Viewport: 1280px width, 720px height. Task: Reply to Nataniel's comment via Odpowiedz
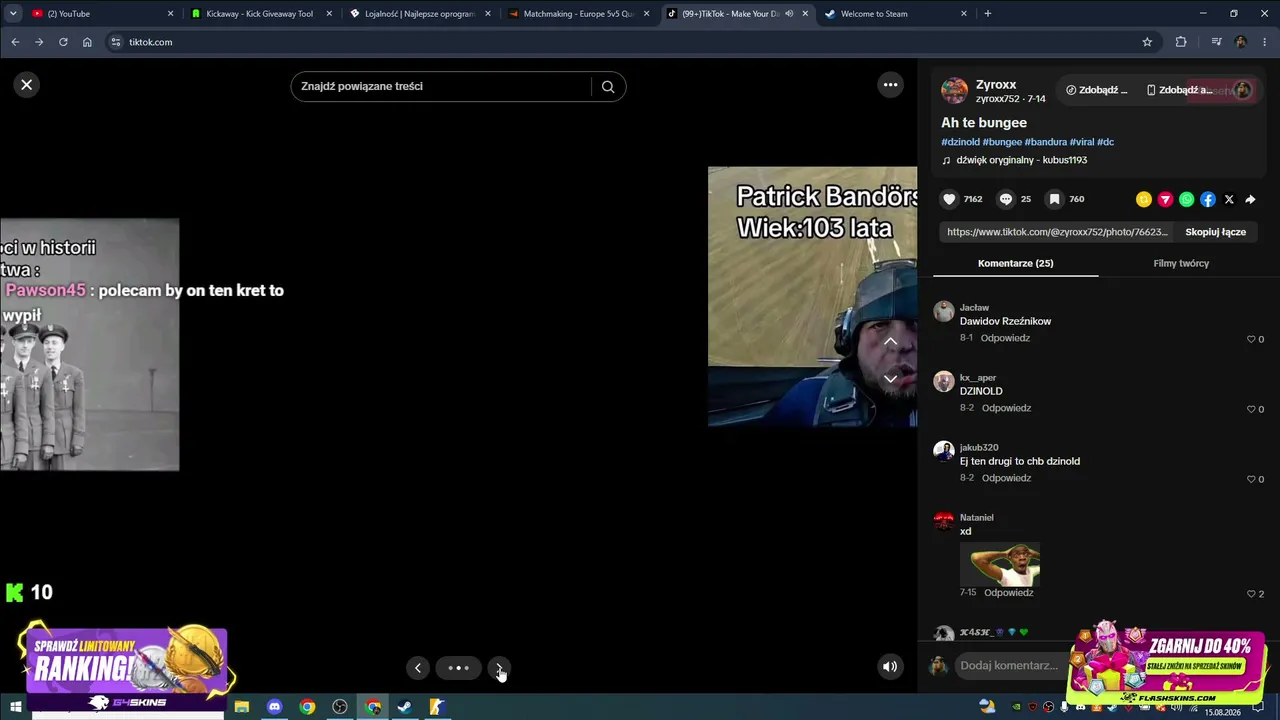click(x=1008, y=593)
